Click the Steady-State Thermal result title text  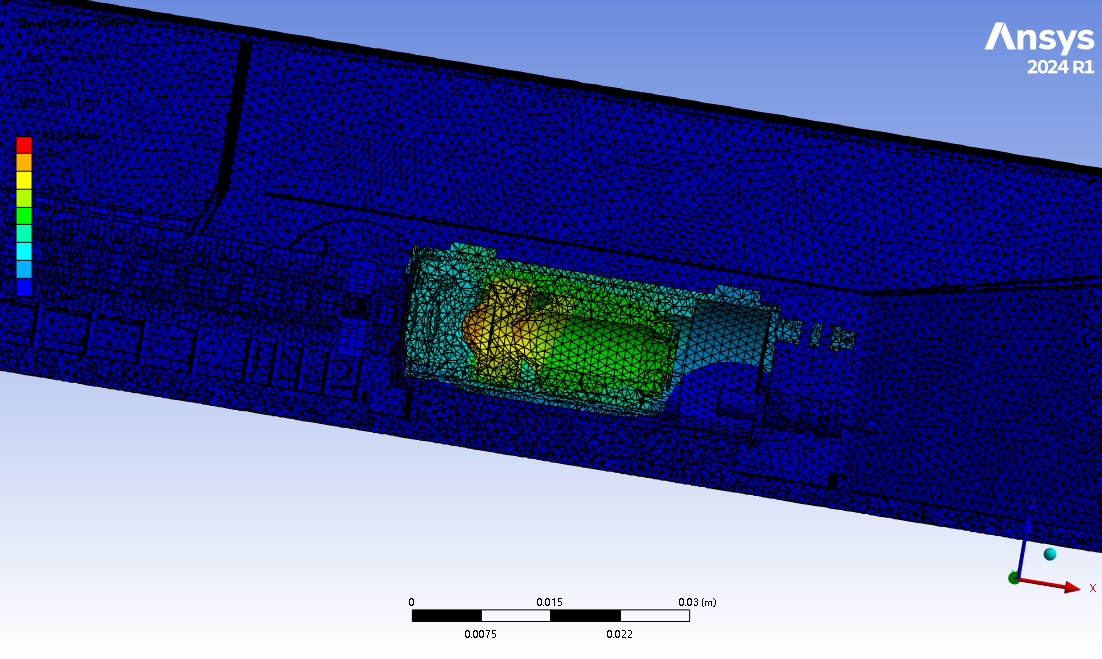click(60, 22)
